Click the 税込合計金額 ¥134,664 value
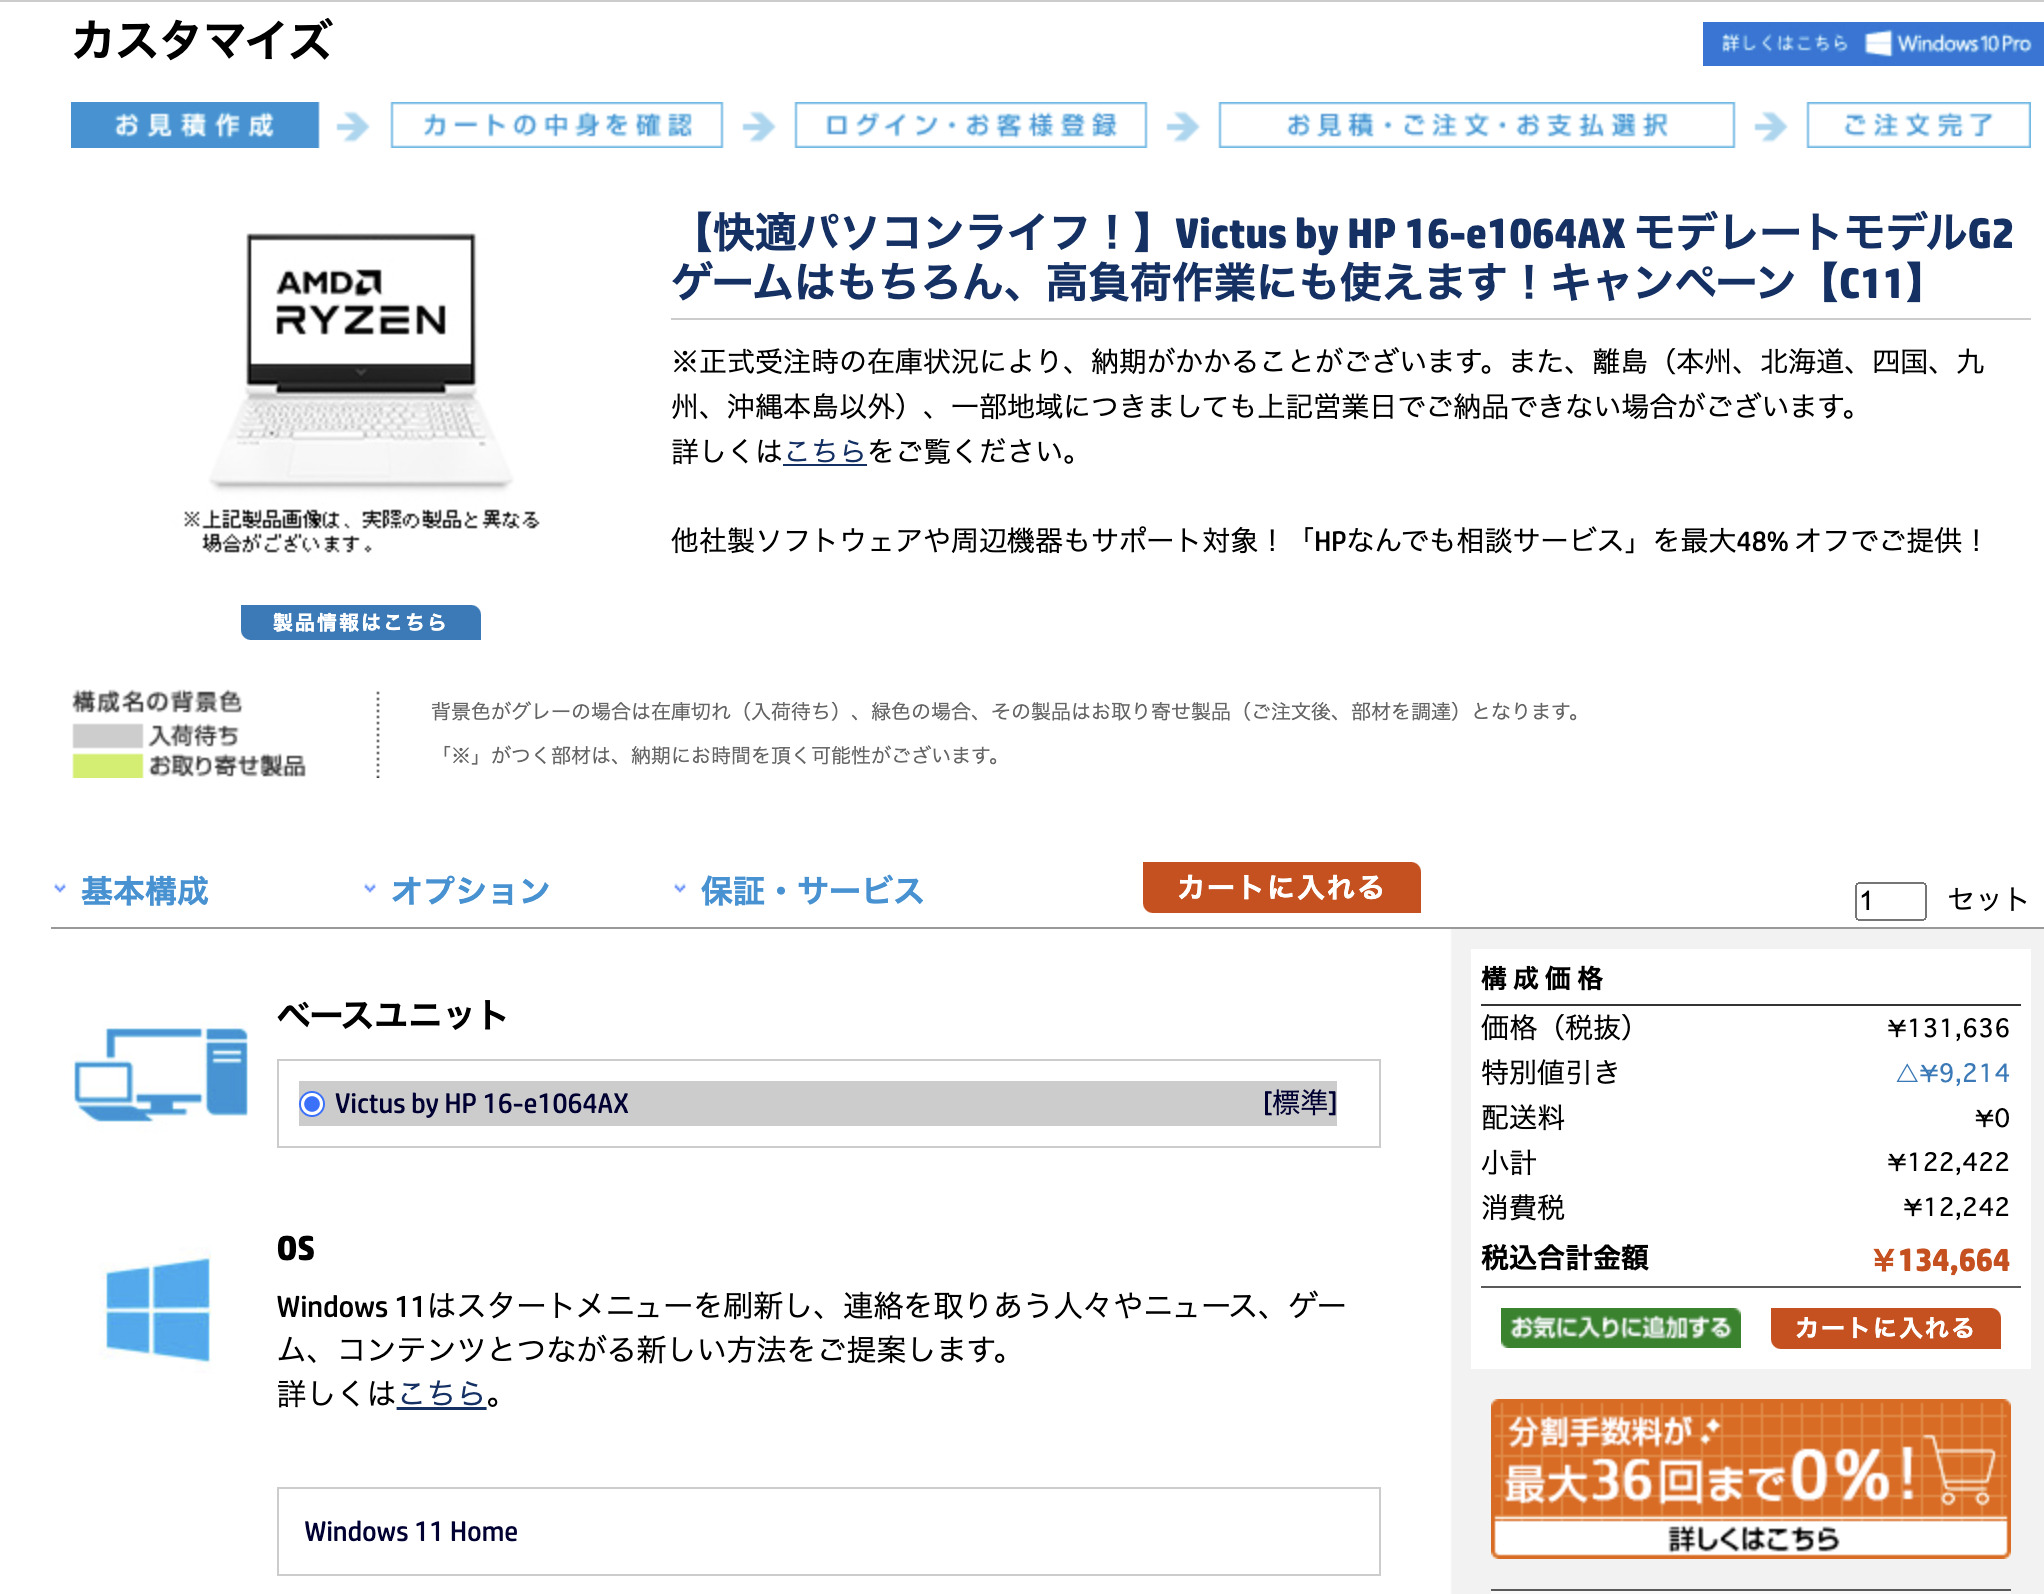This screenshot has width=2044, height=1594. pos(1941,1260)
